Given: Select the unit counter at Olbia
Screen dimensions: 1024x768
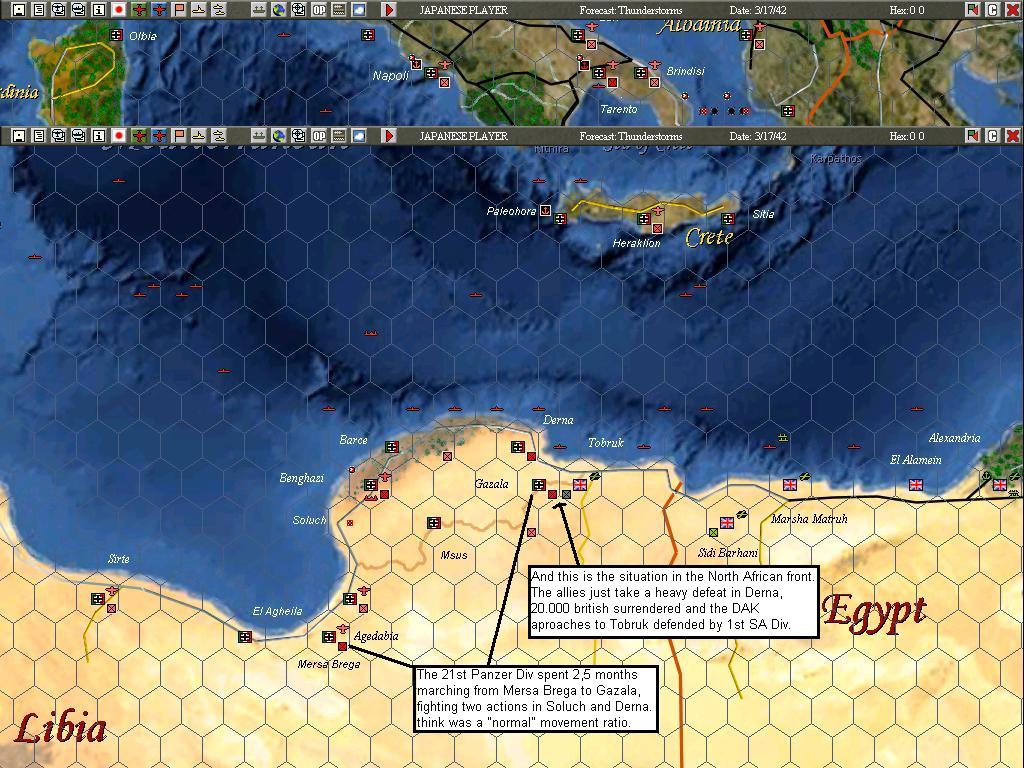Looking at the screenshot, I should 116,35.
